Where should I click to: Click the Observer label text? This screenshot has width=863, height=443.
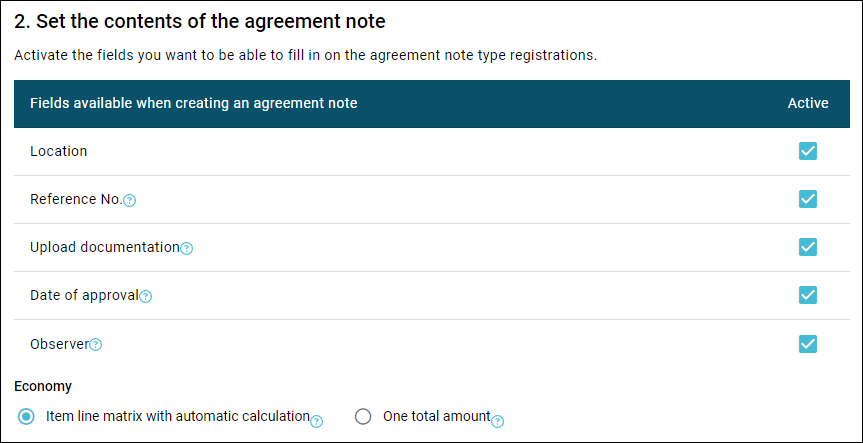click(59, 344)
